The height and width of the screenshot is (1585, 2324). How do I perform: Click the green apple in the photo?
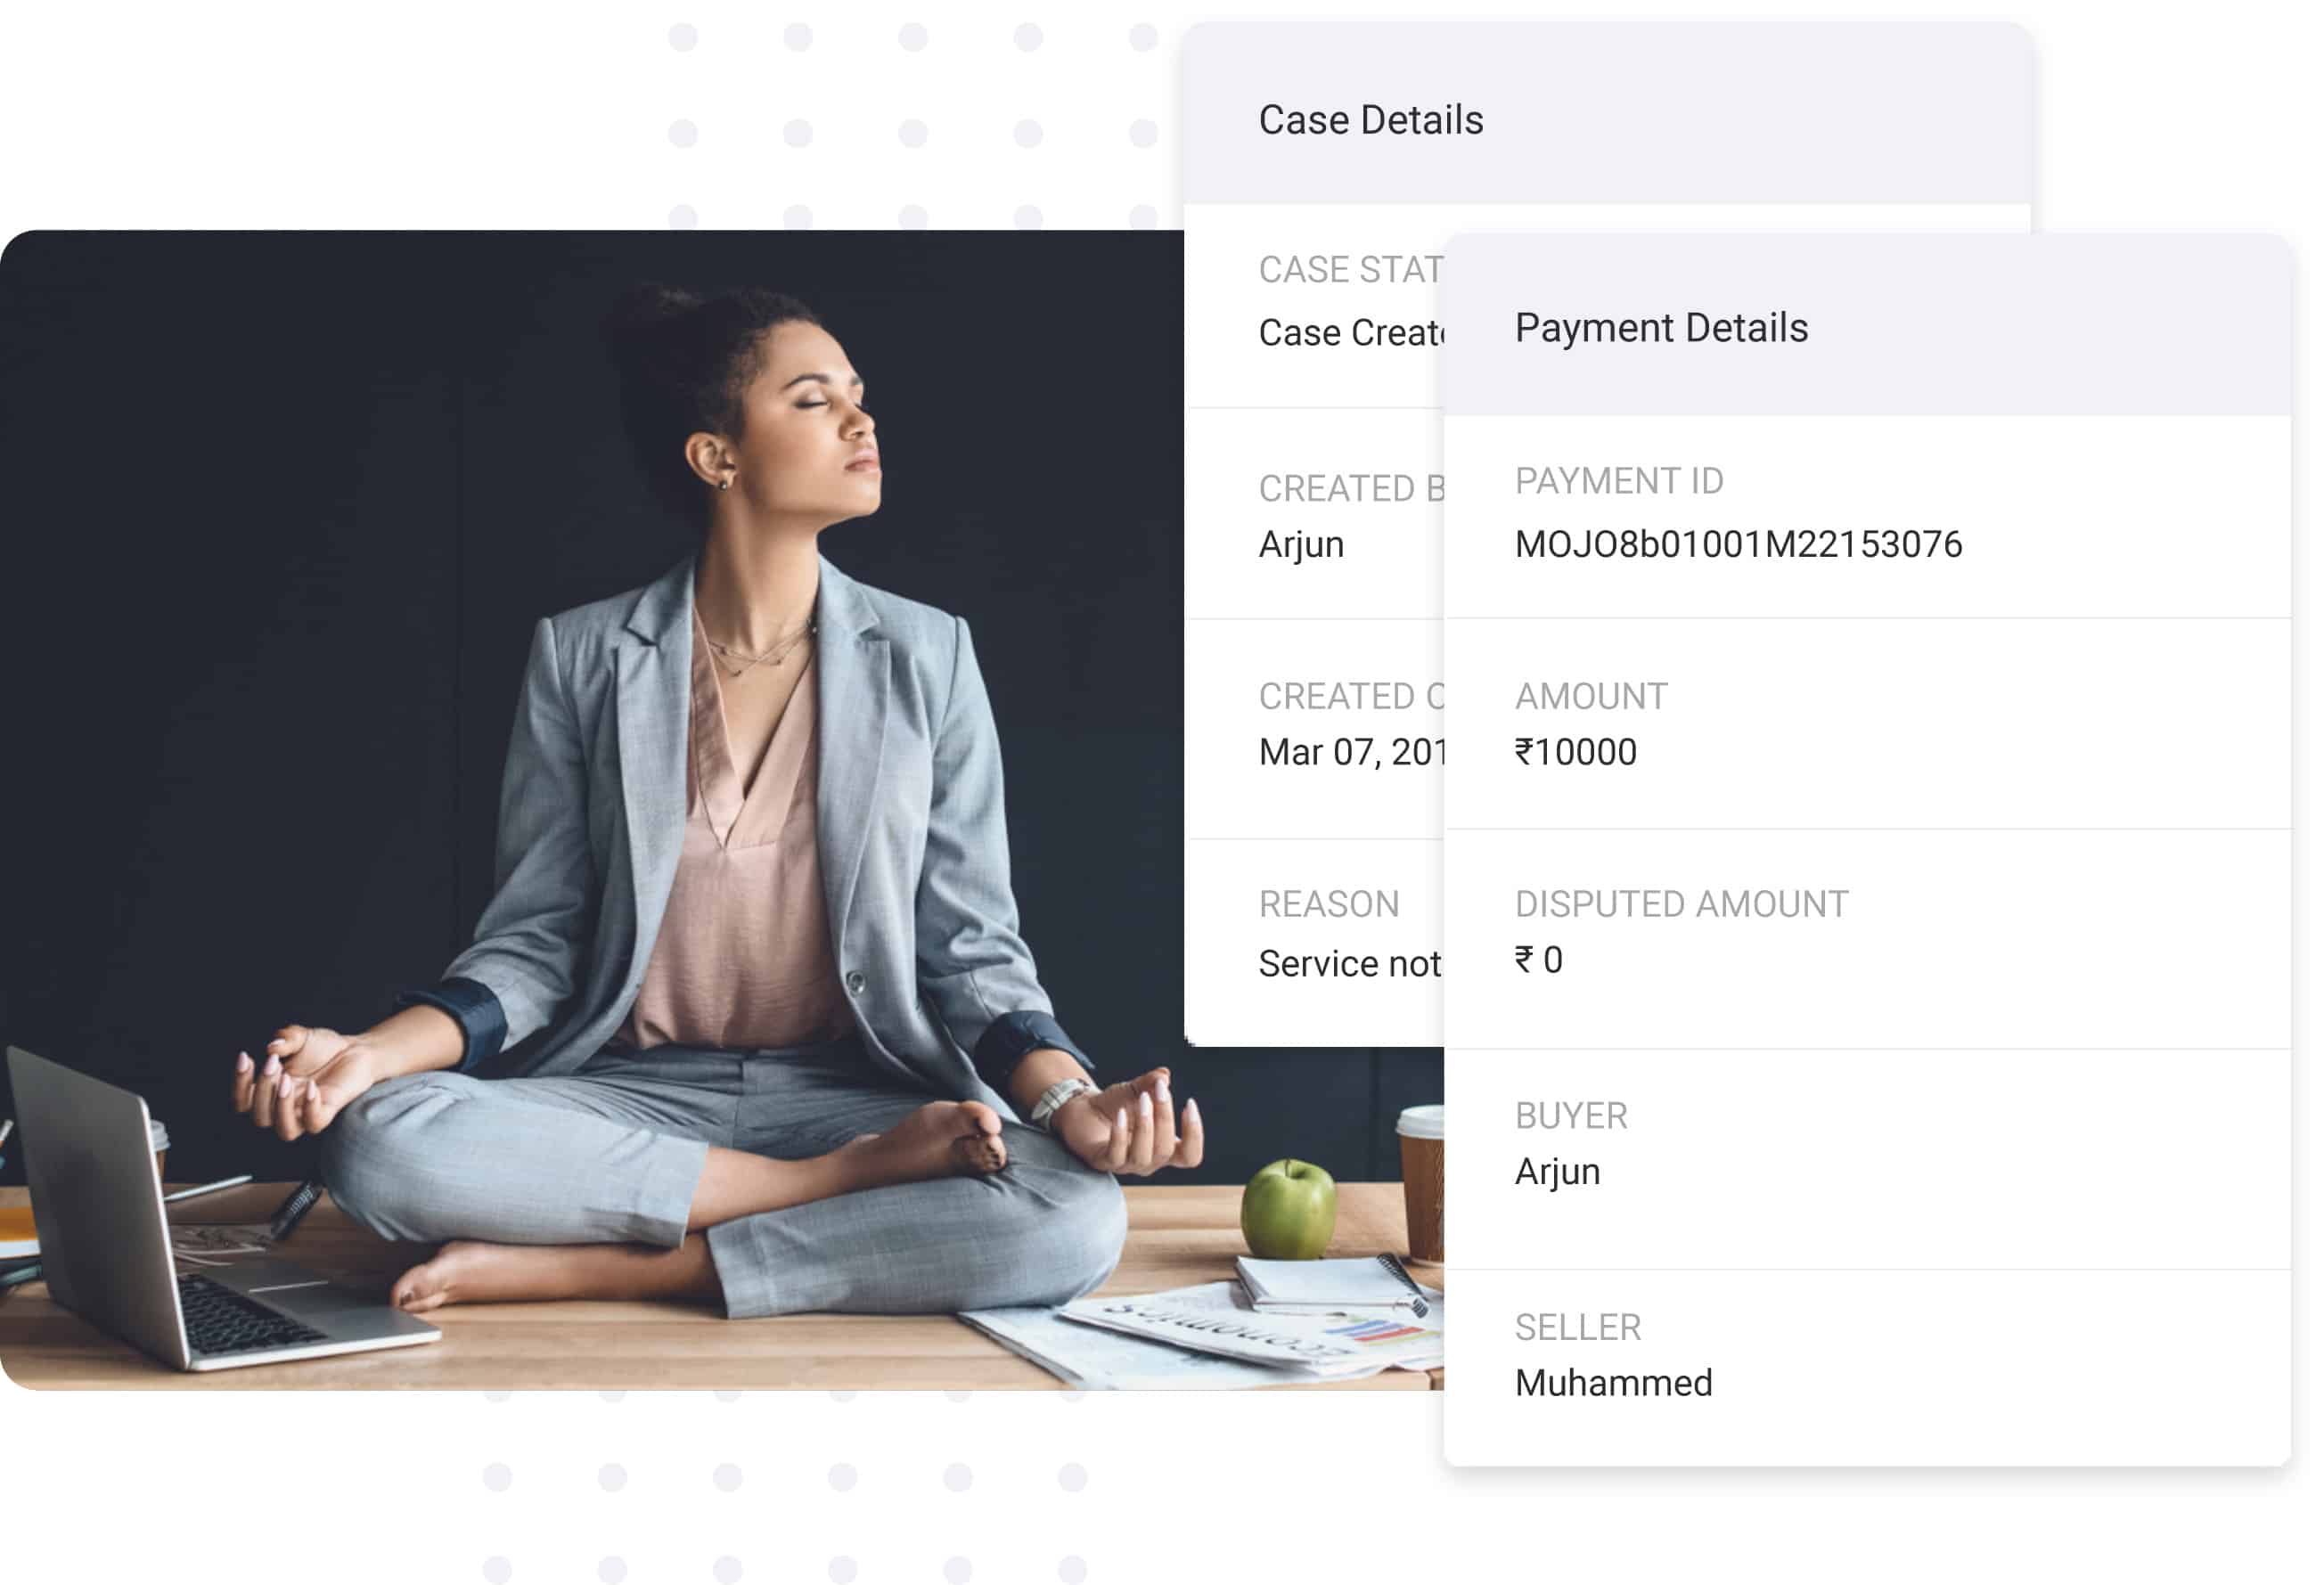coord(1288,1210)
